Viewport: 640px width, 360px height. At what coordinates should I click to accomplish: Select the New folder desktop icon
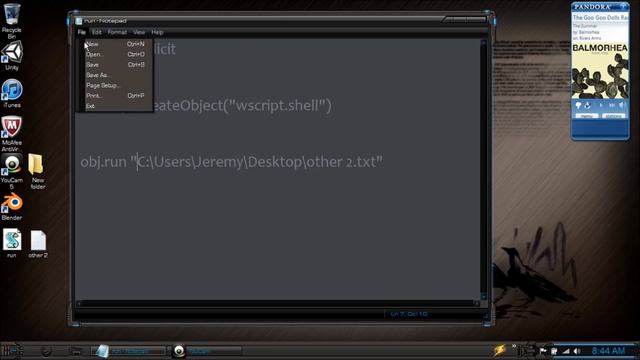tap(38, 171)
